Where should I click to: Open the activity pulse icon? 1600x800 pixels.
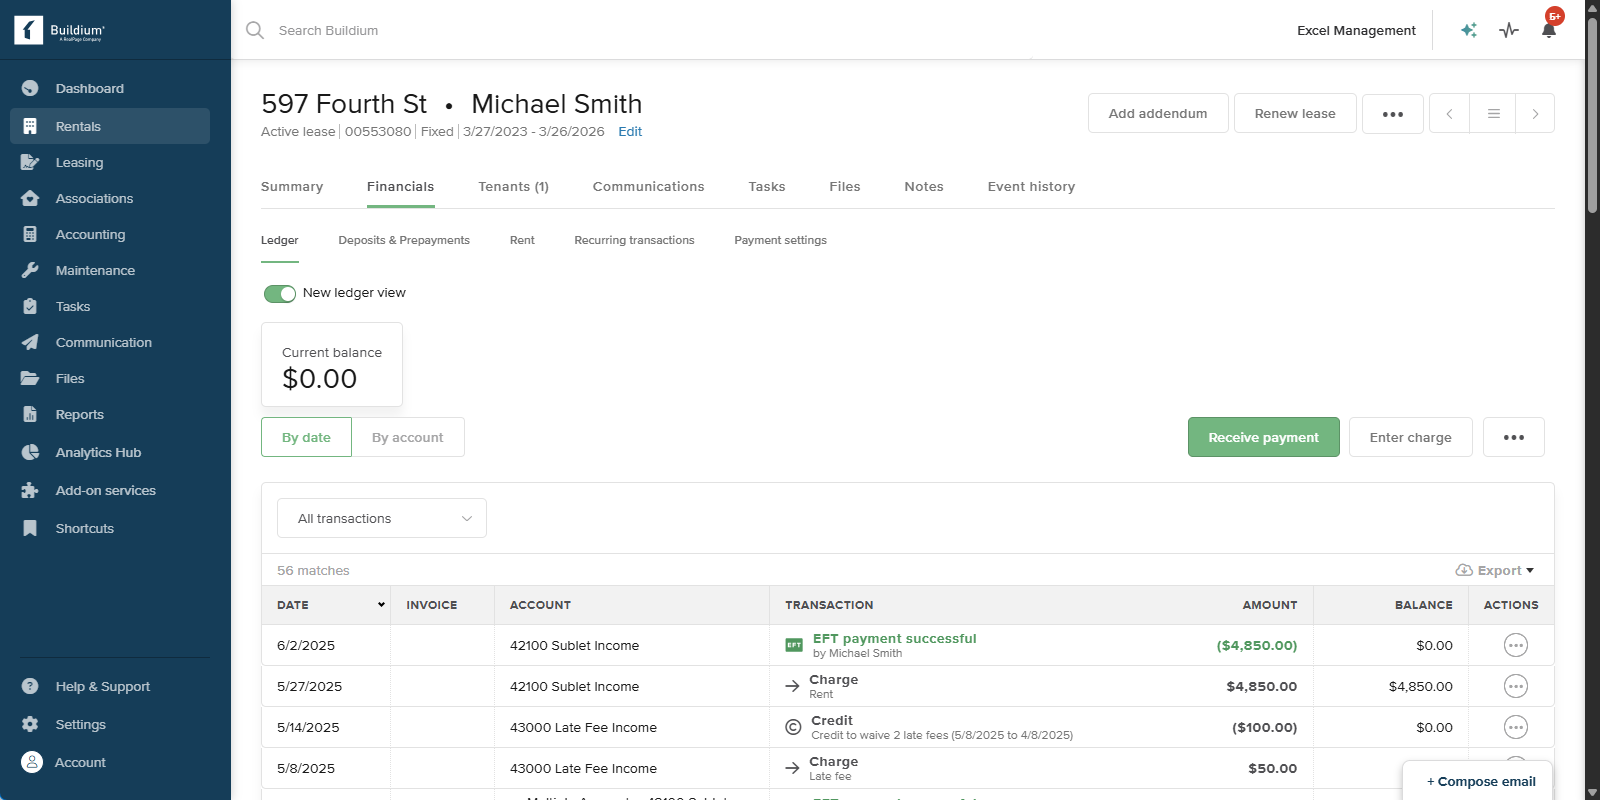(x=1509, y=30)
